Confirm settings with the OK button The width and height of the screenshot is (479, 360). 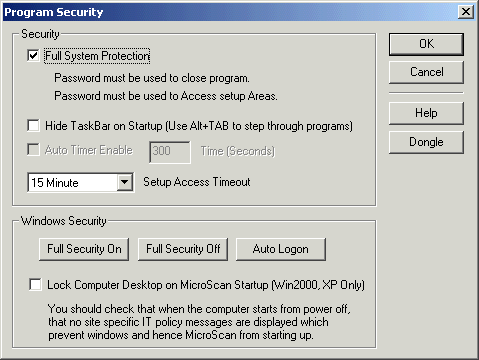tap(426, 44)
